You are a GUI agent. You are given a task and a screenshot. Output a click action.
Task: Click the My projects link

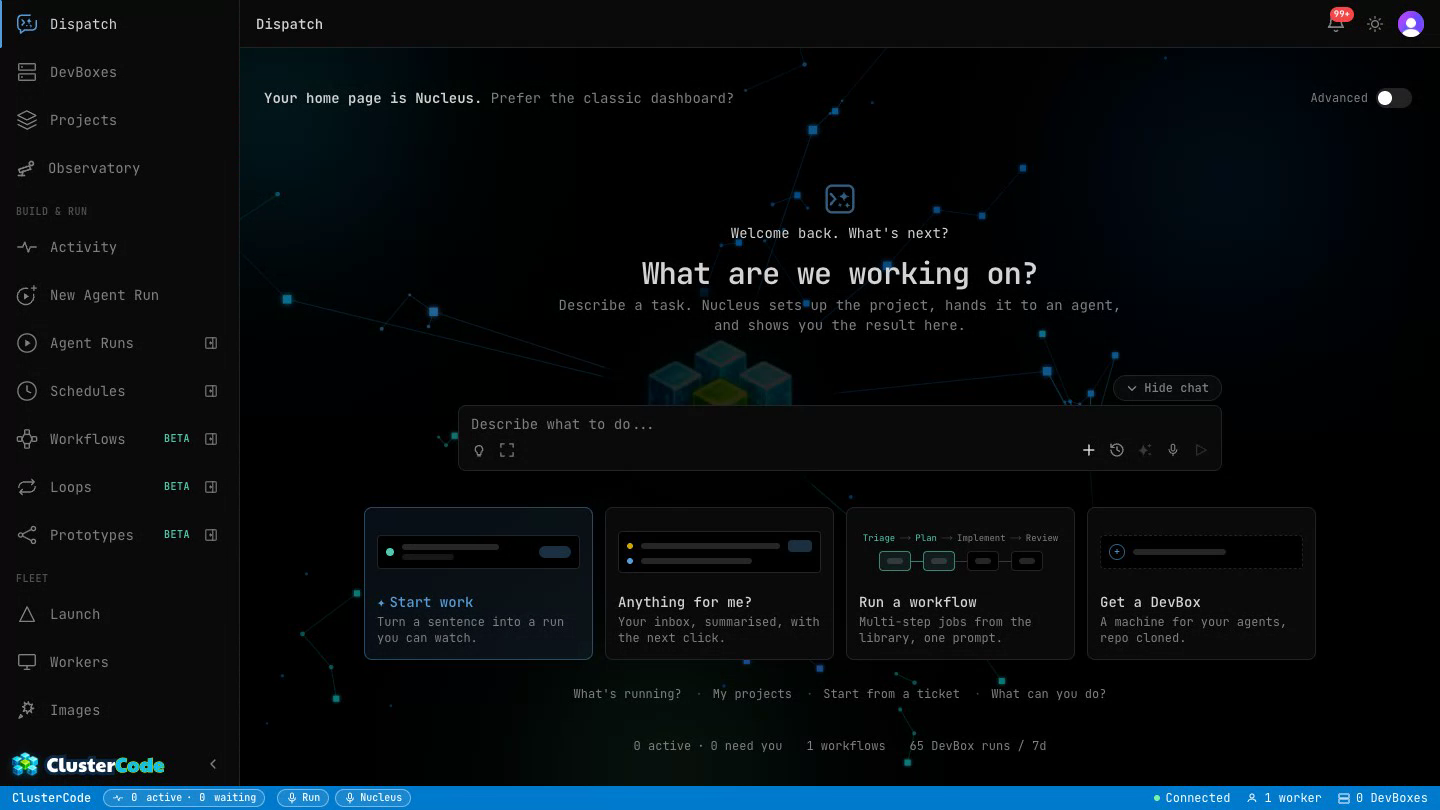tap(752, 694)
